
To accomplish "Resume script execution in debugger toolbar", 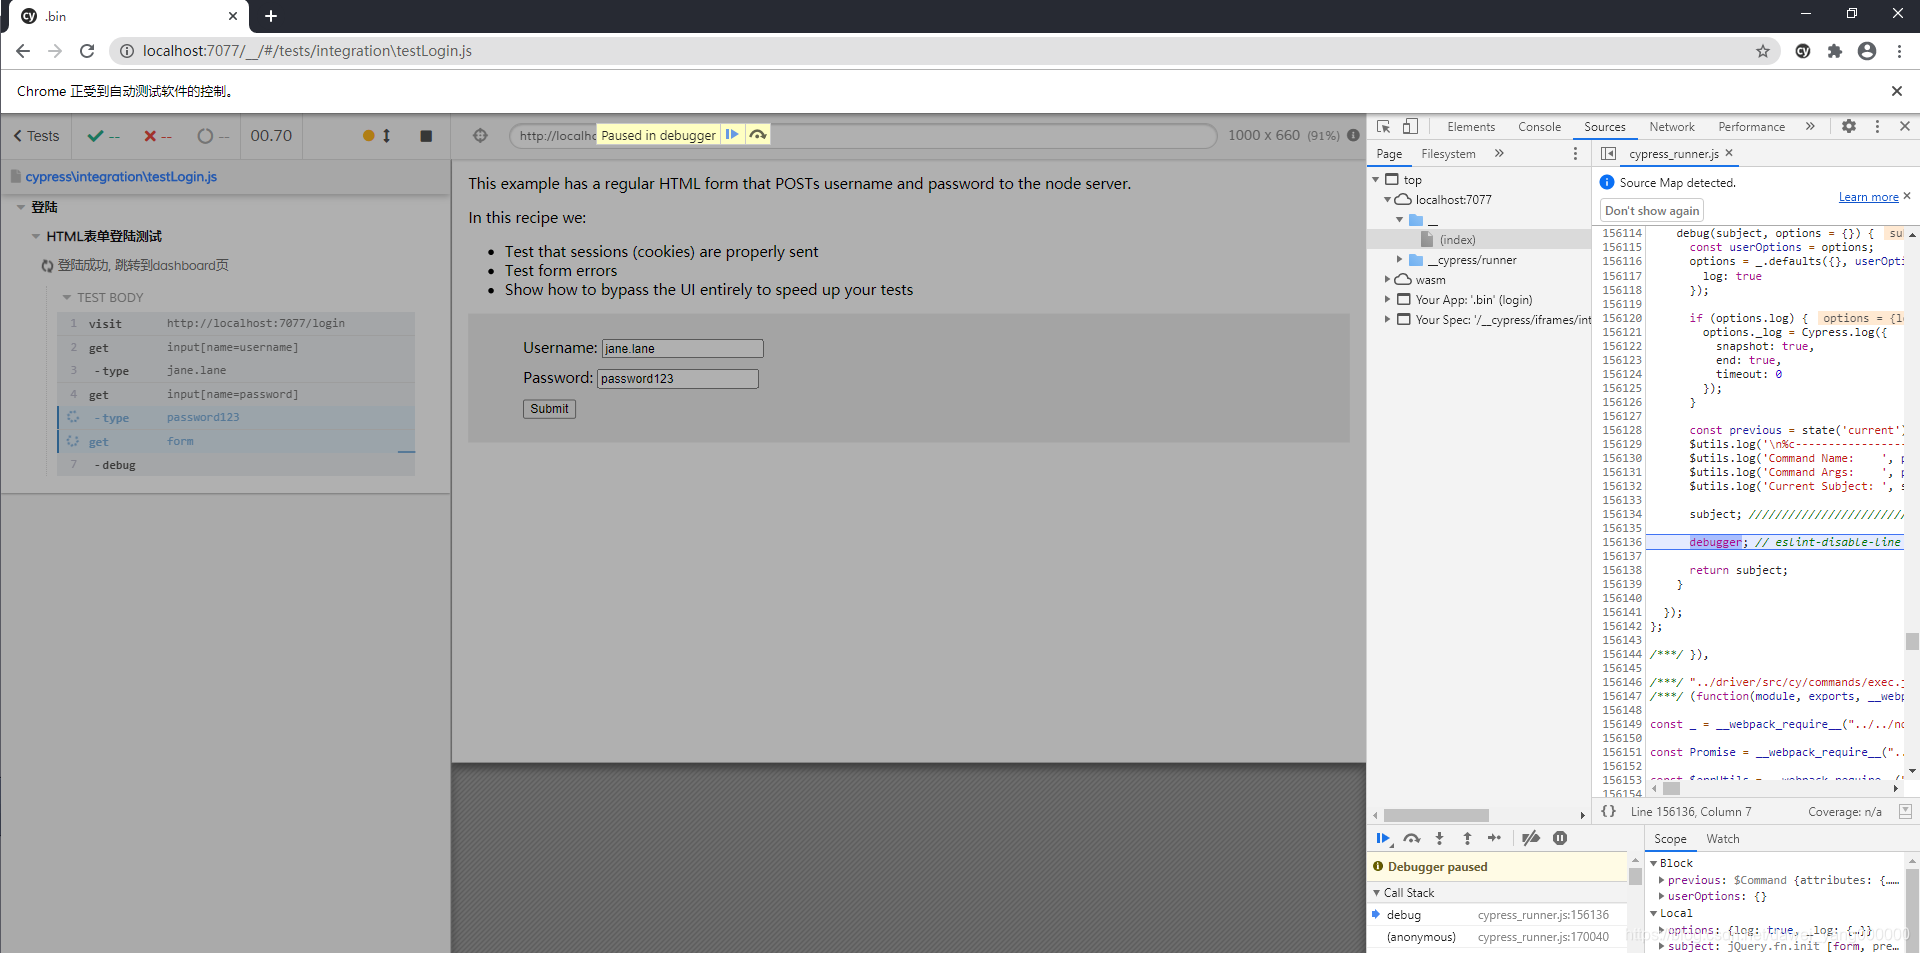I will point(1383,839).
